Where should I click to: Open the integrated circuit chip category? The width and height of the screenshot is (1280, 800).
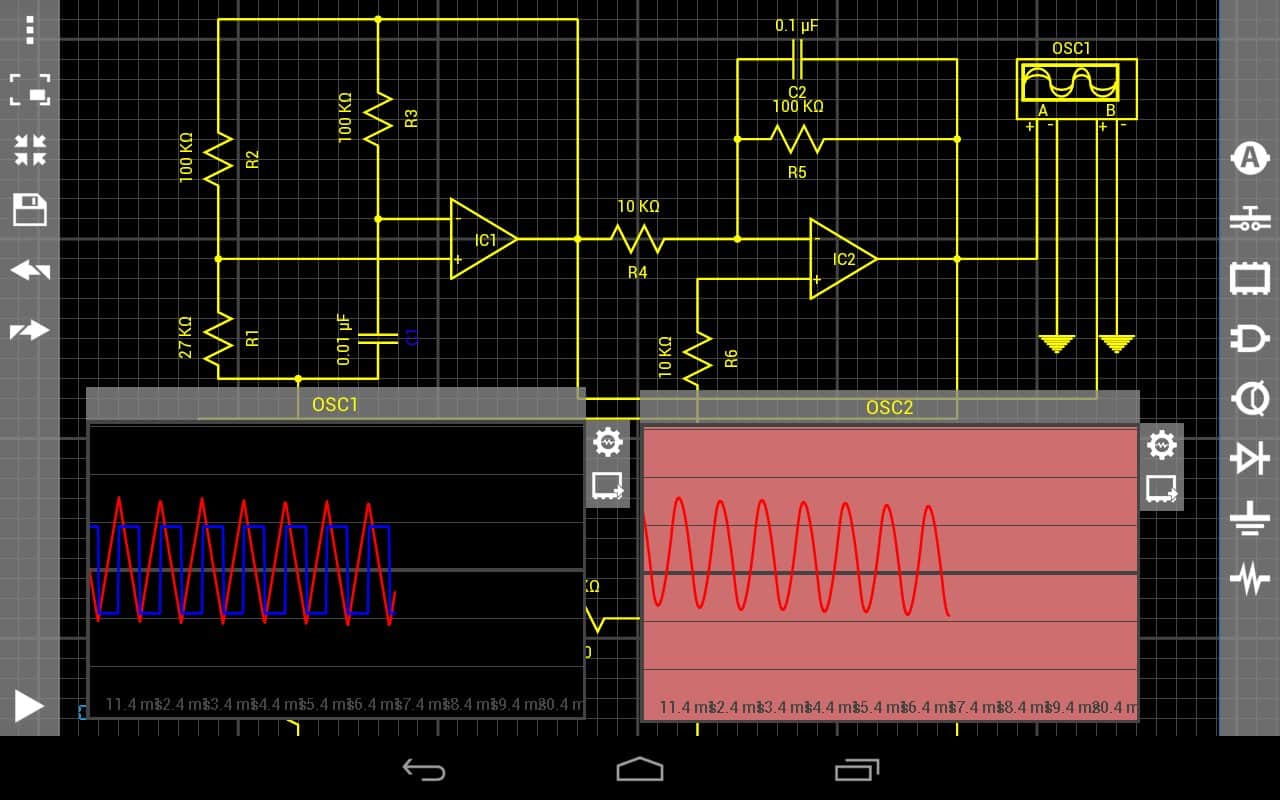(x=1249, y=279)
